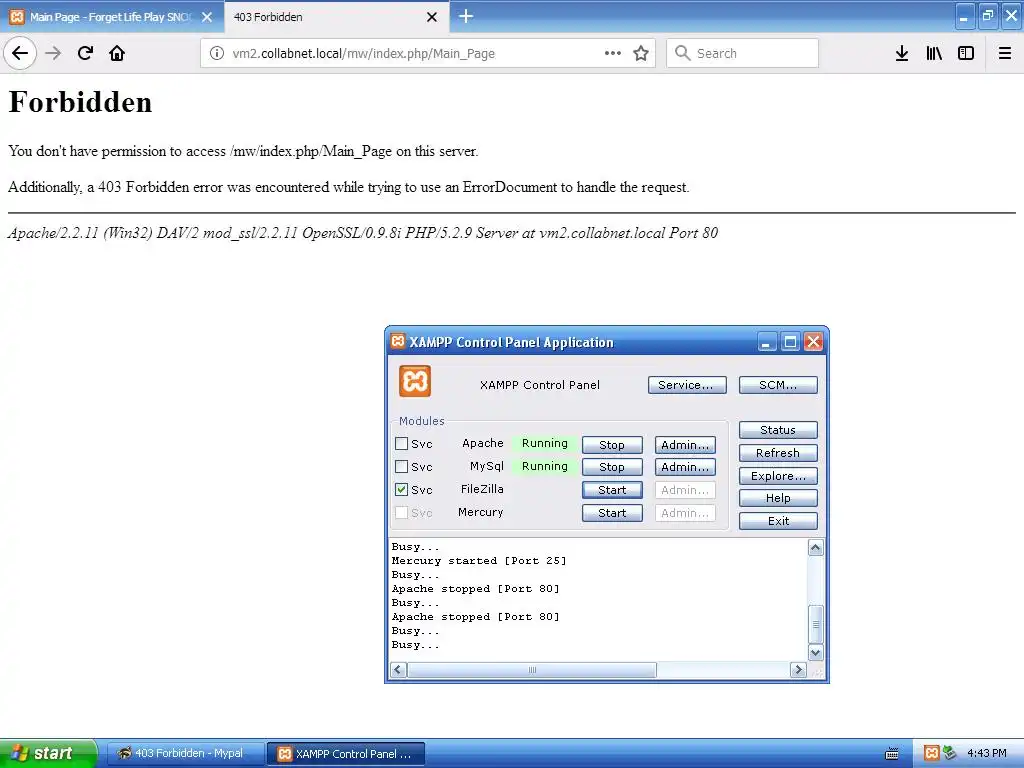Go back to the previous page
The width and height of the screenshot is (1024, 768).
(x=20, y=53)
